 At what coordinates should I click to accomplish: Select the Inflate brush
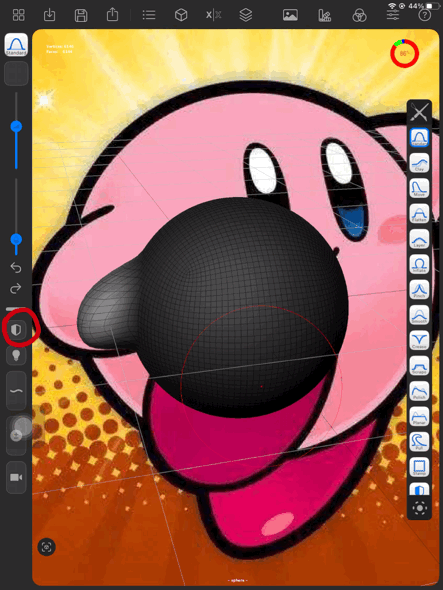[x=419, y=264]
